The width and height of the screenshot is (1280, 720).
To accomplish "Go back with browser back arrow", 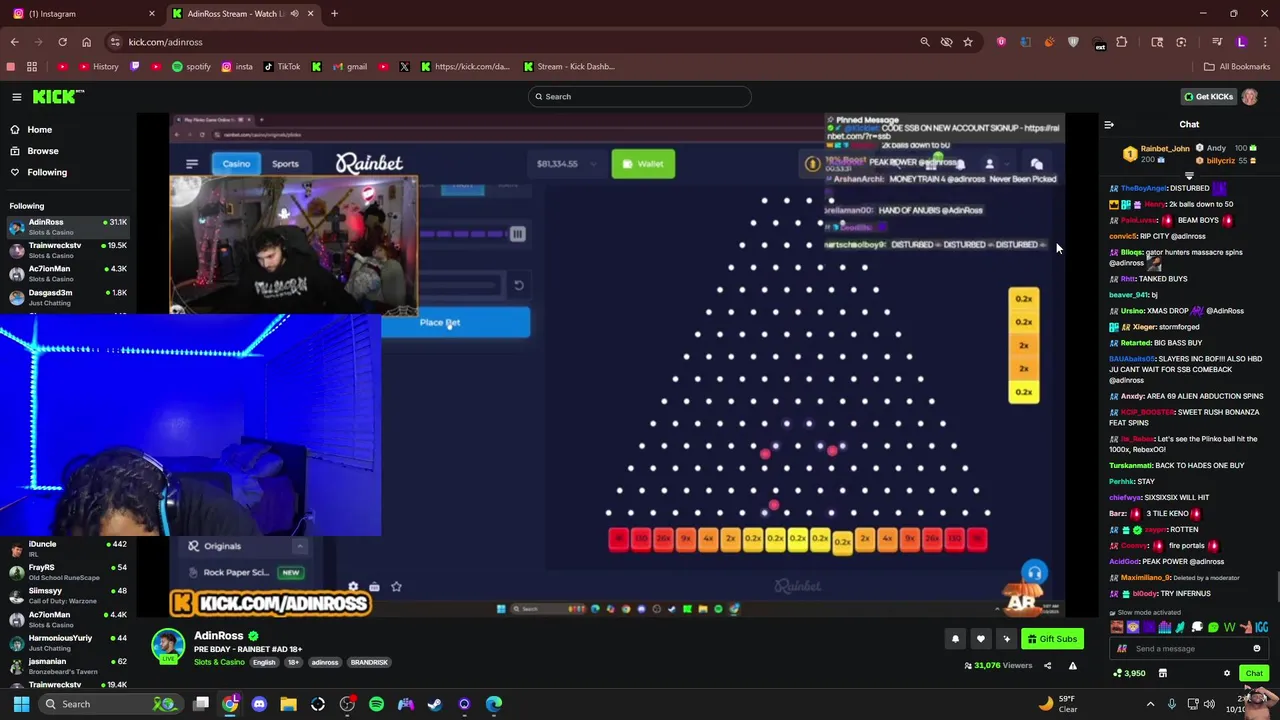I will tap(14, 42).
